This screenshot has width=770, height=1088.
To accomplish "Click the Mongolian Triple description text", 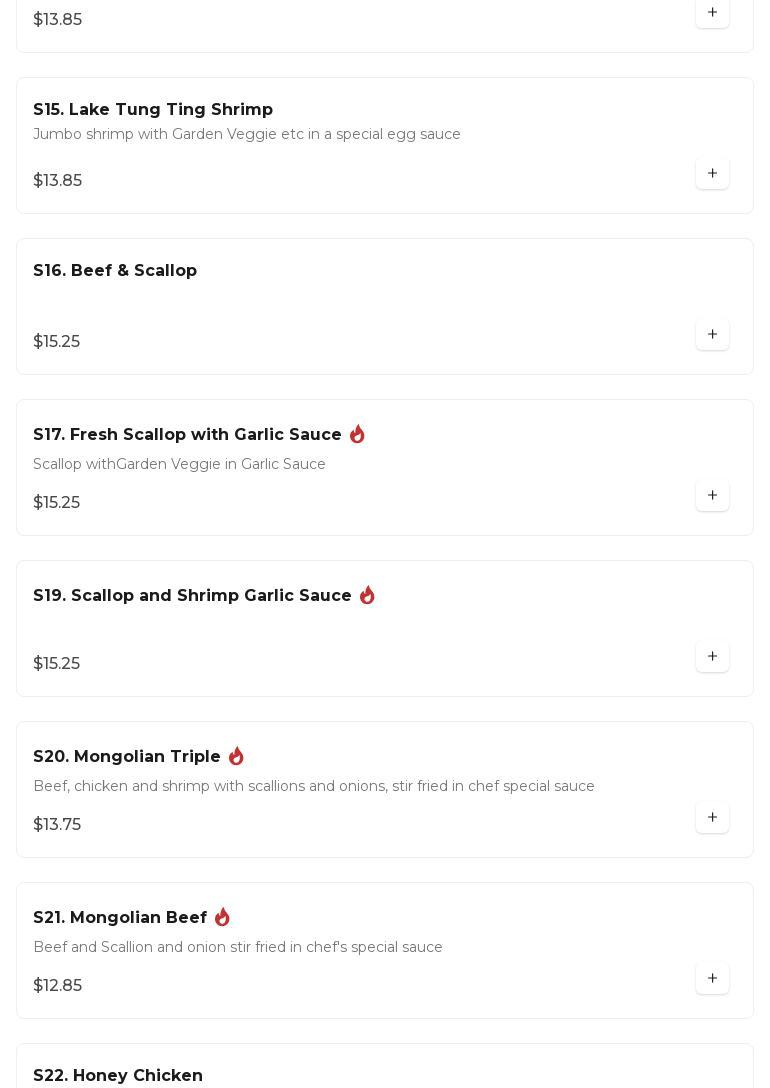I will (x=314, y=786).
